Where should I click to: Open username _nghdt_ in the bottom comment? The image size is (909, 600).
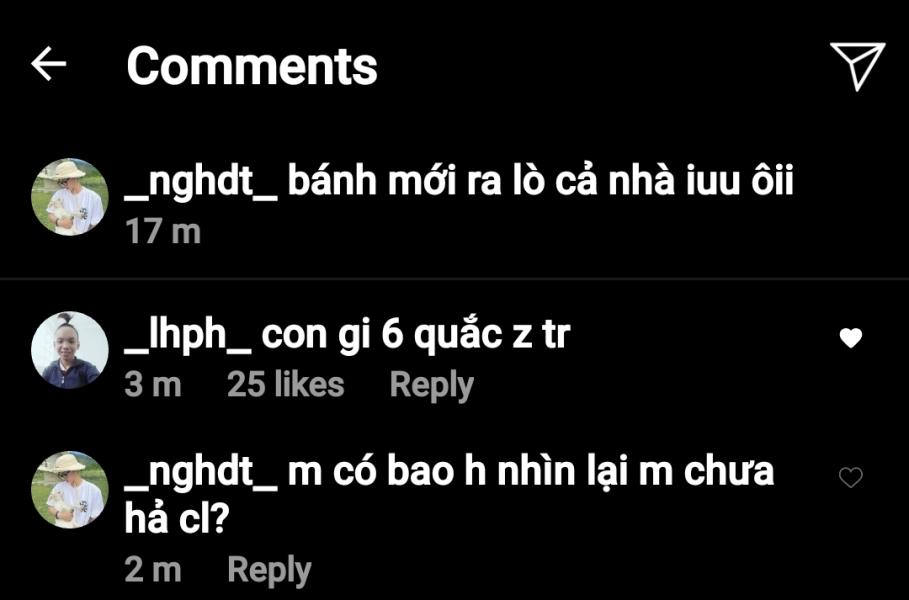point(201,471)
